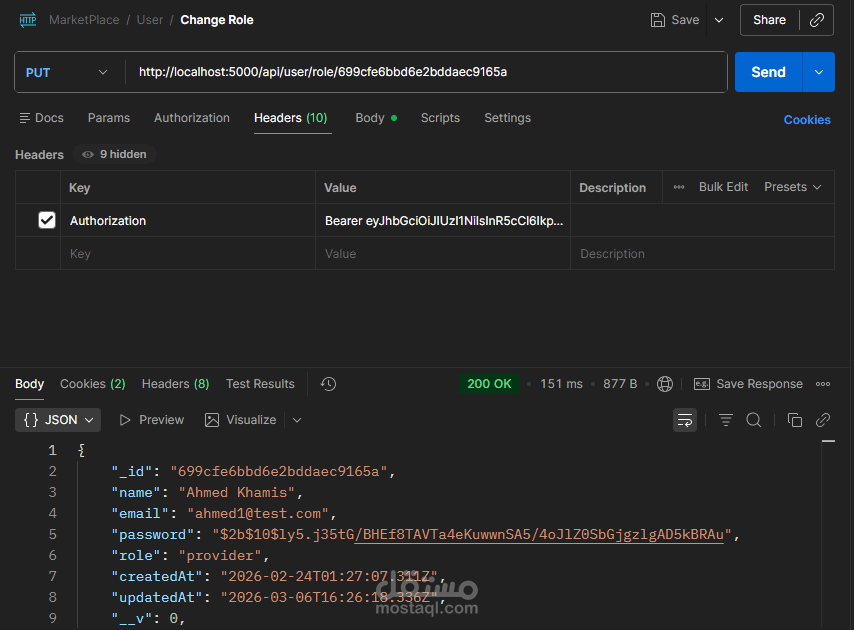Expand the Presets dropdown
The height and width of the screenshot is (630, 854).
[x=792, y=187]
